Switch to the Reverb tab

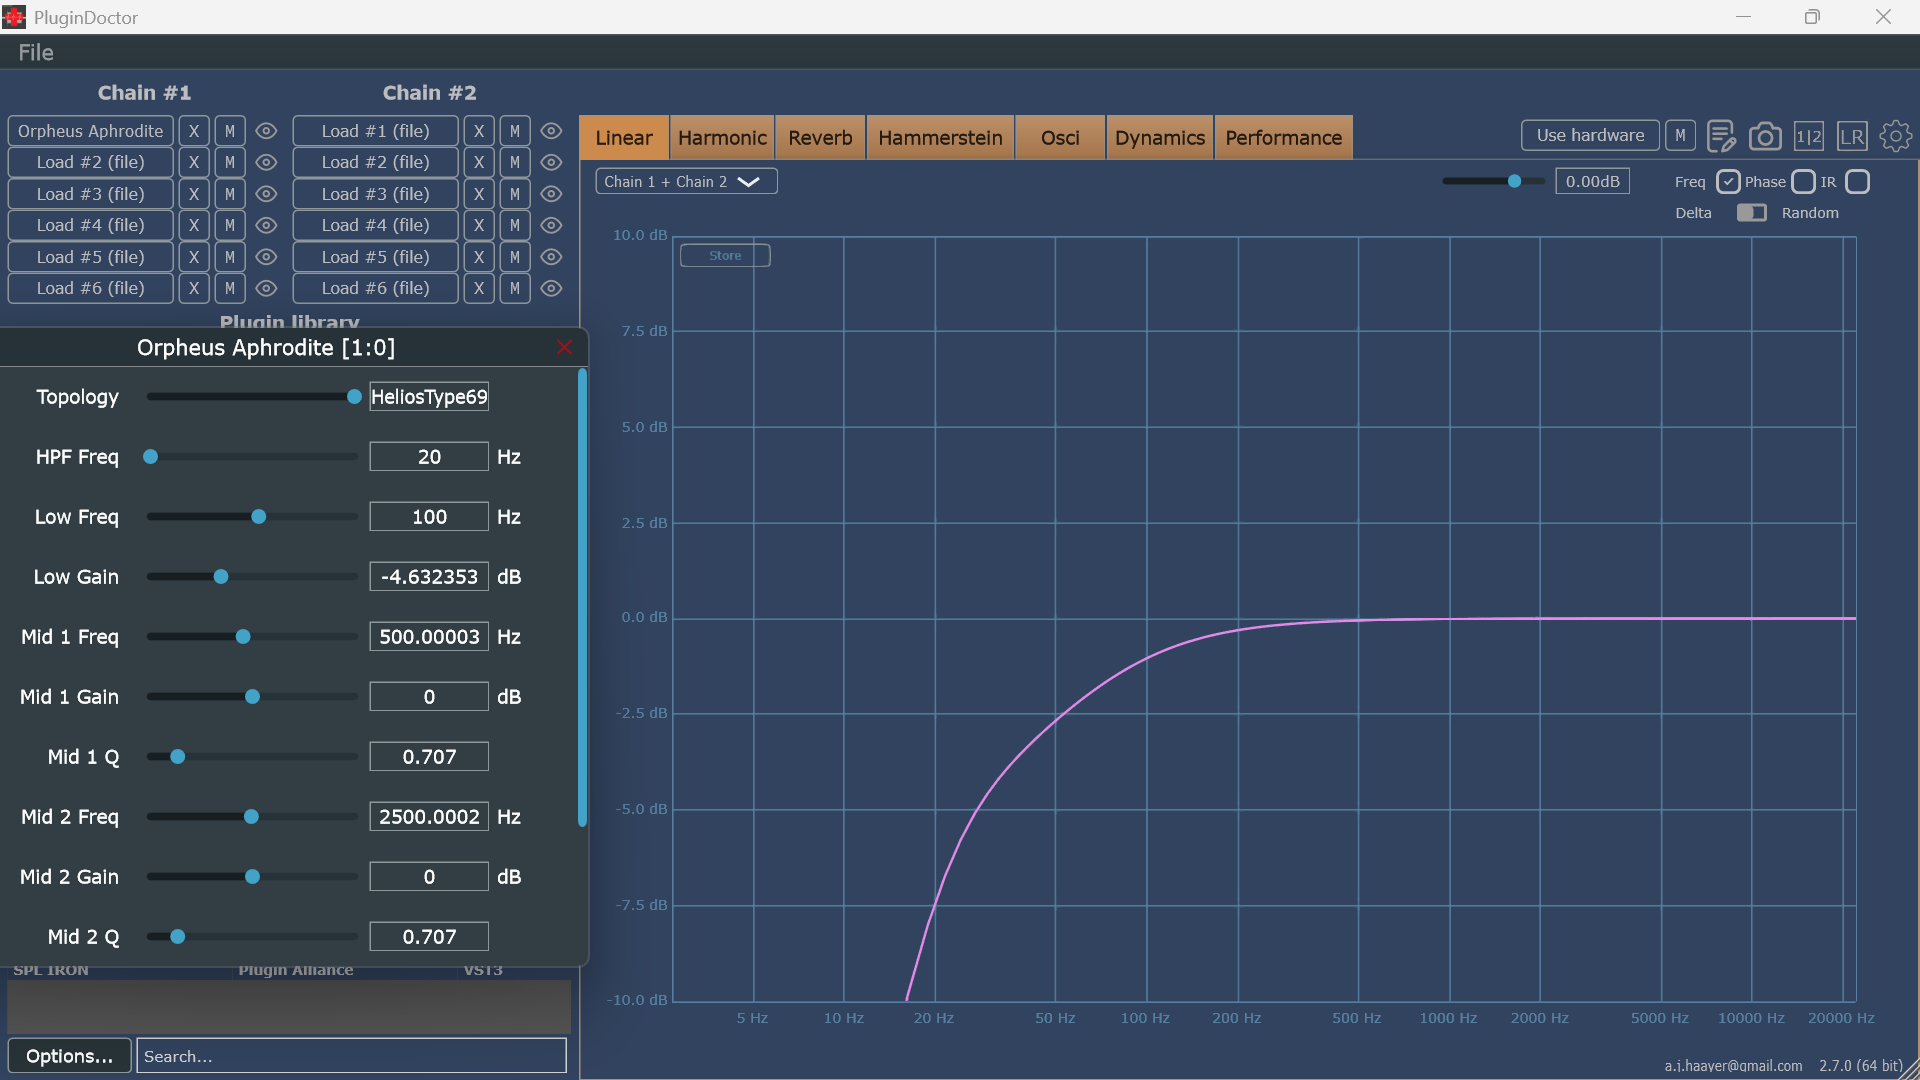coord(820,138)
